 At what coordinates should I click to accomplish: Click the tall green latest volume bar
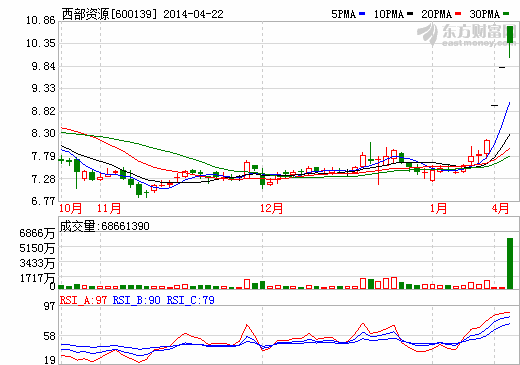tap(510, 263)
